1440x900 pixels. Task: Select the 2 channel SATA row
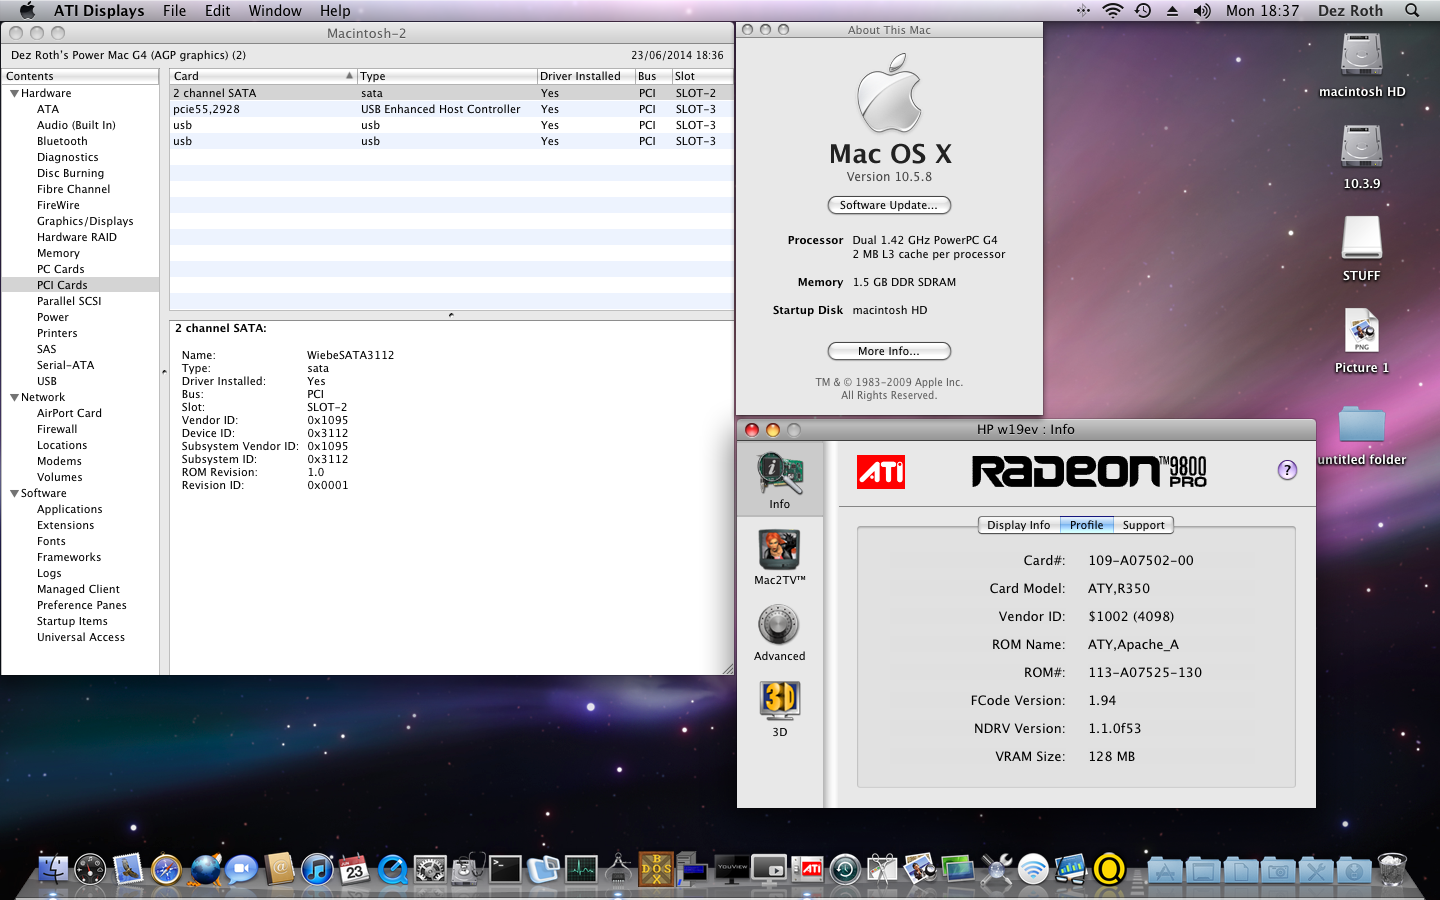451,93
